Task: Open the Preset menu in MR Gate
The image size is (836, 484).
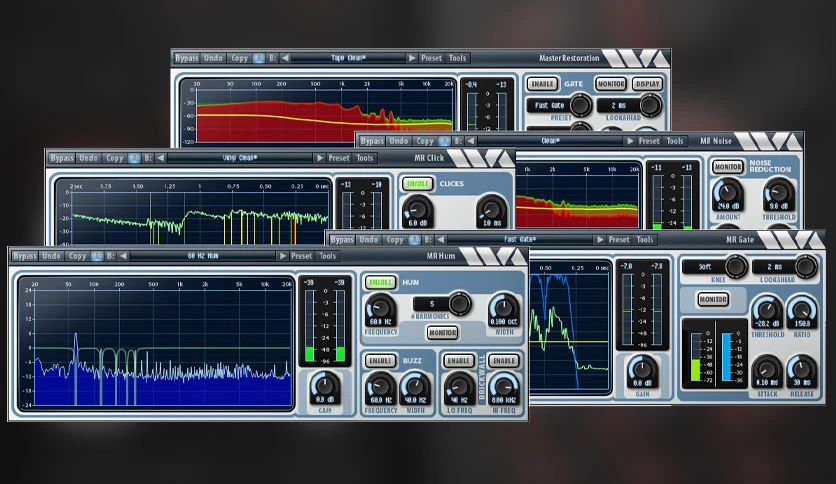Action: [619, 240]
